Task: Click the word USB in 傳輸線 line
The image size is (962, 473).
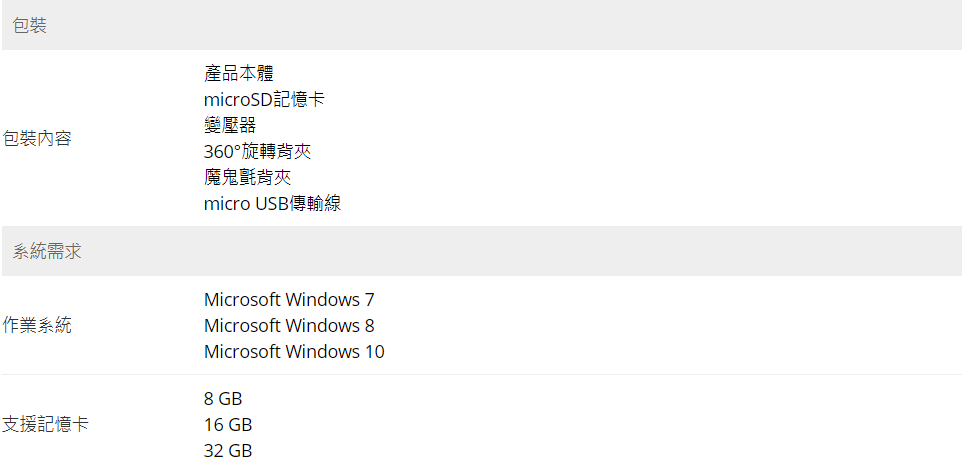Action: point(272,204)
